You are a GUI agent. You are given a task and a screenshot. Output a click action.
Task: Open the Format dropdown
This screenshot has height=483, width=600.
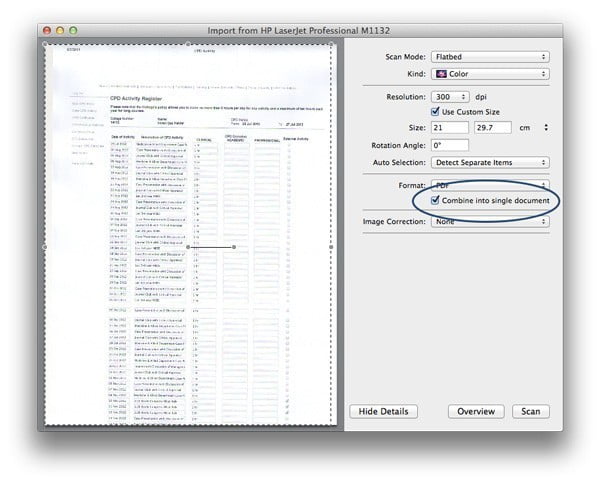click(x=490, y=185)
